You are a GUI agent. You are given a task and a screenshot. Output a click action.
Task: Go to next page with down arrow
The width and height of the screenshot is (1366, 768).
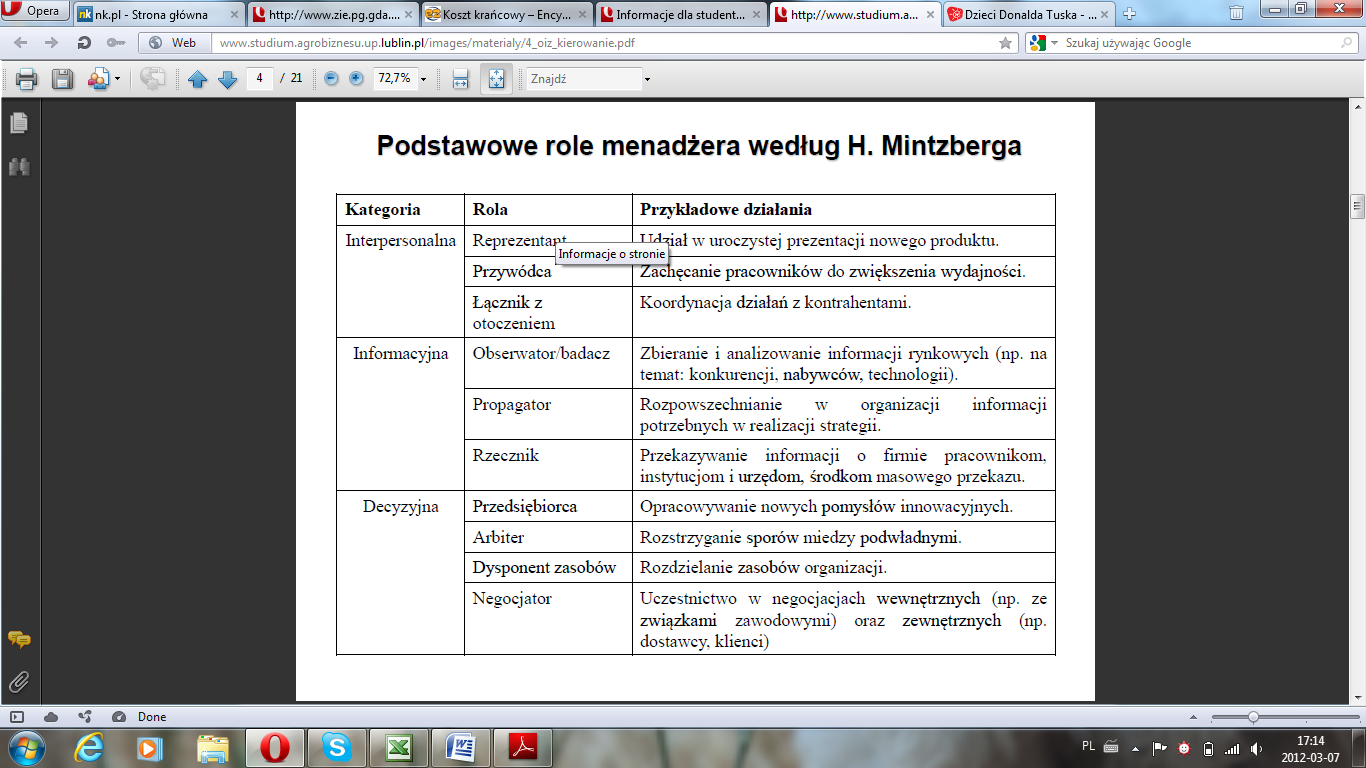coord(227,79)
